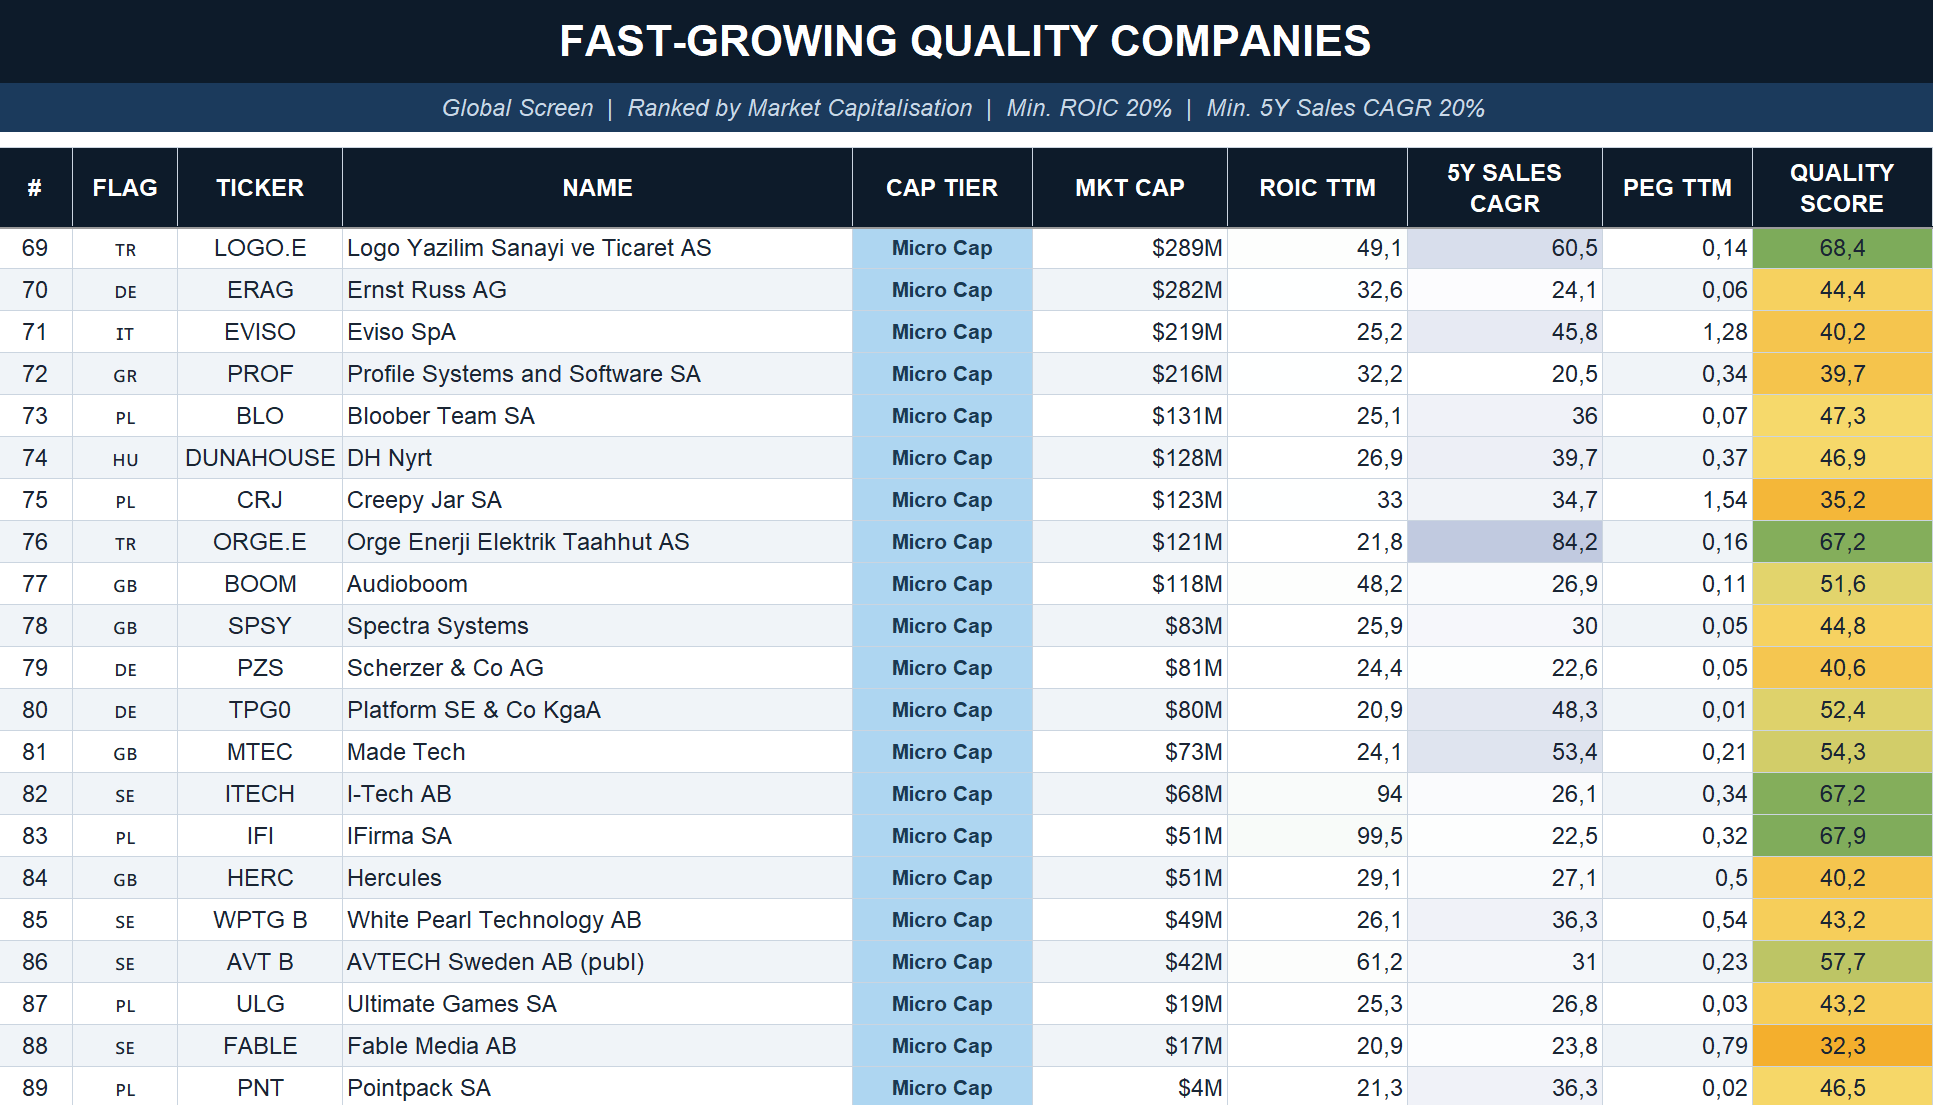Click the TR flag code for ORGE.E
Viewport: 1933px width, 1105px height.
(x=125, y=544)
